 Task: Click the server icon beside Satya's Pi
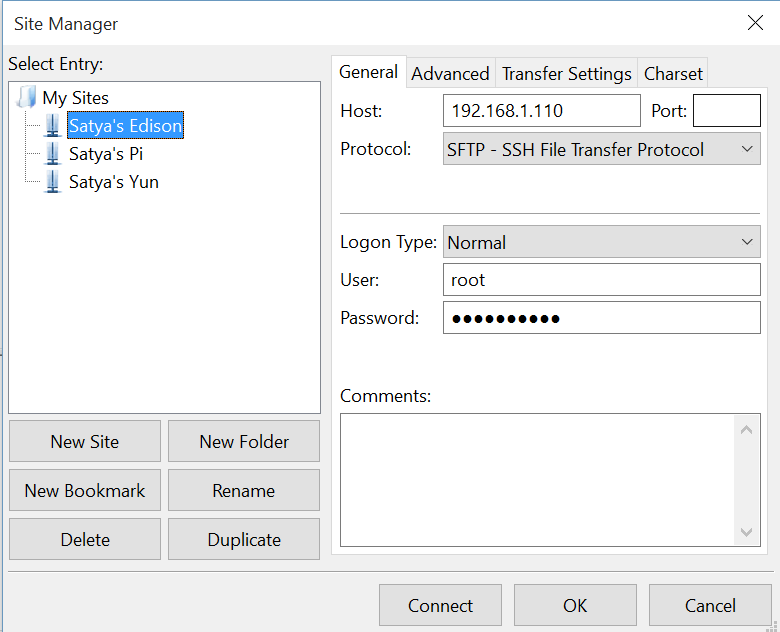[x=52, y=154]
